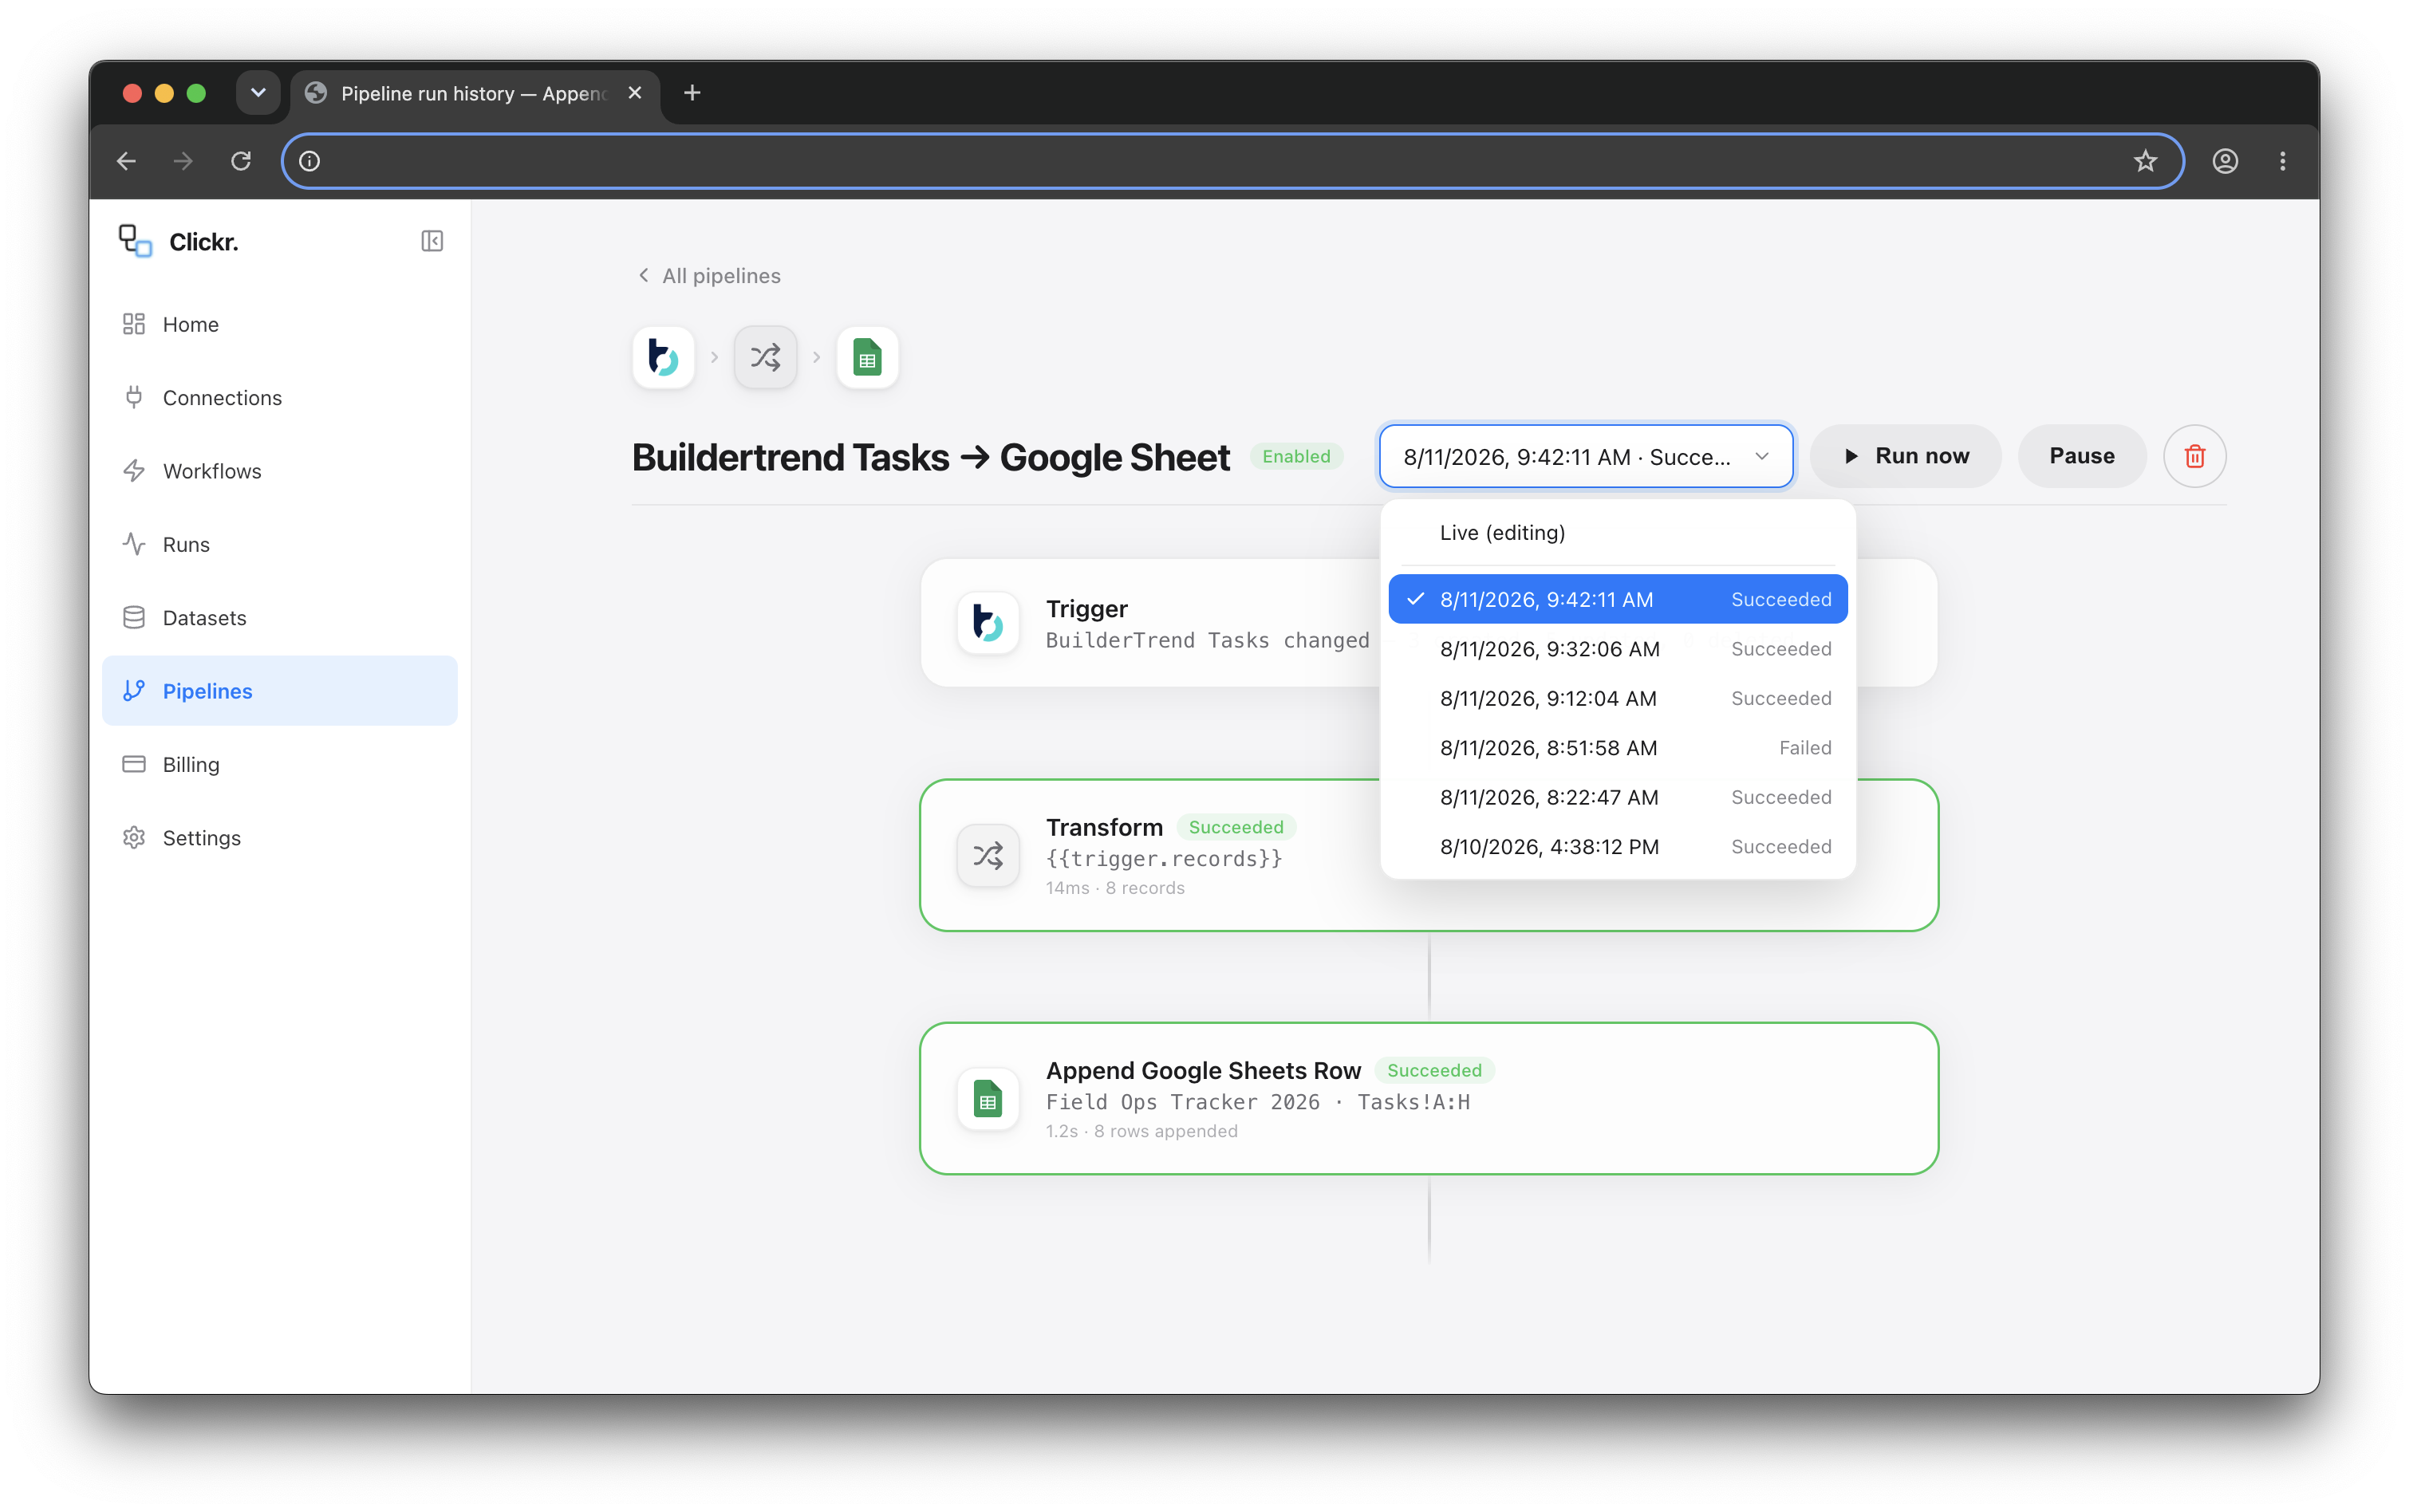The width and height of the screenshot is (2409, 1512).
Task: Reload the page
Action: [x=241, y=161]
